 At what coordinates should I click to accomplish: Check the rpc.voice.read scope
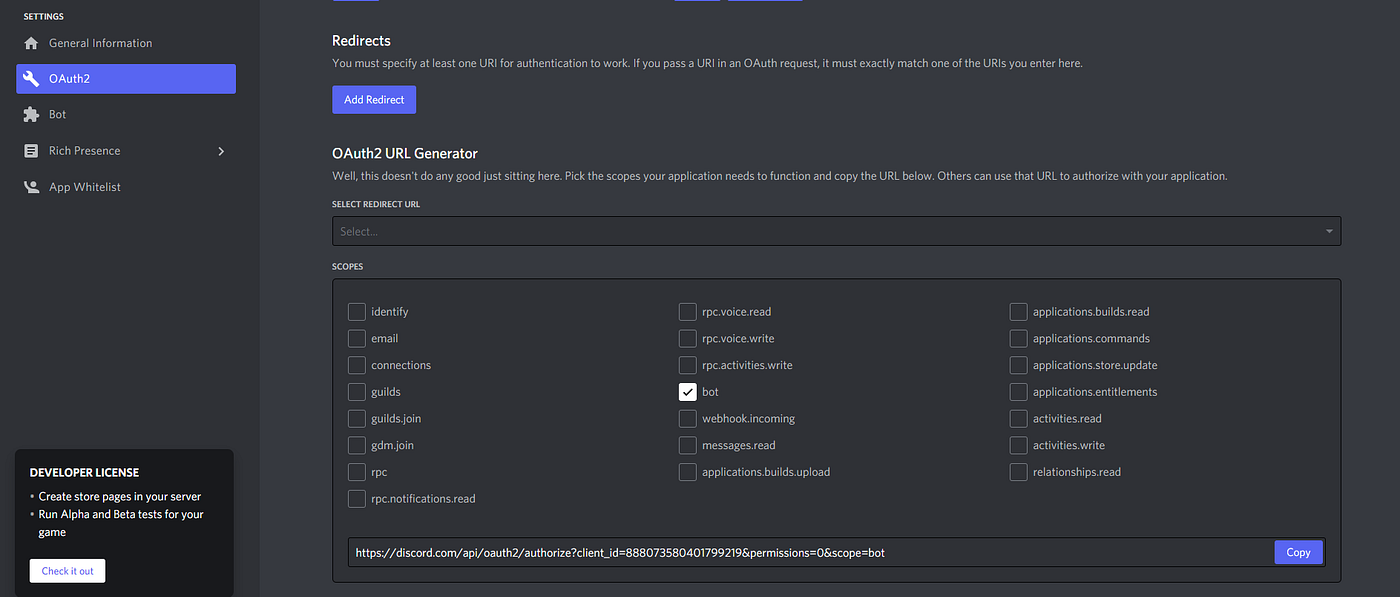(x=688, y=312)
